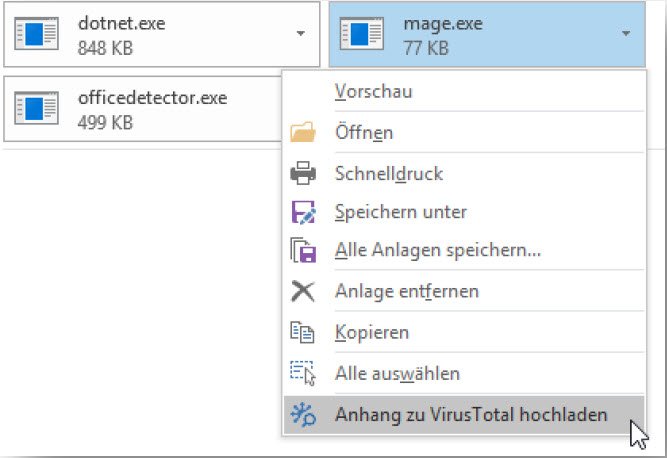The image size is (667, 458).
Task: Choose Schnelldruck from the attachment menu
Action: point(389,173)
